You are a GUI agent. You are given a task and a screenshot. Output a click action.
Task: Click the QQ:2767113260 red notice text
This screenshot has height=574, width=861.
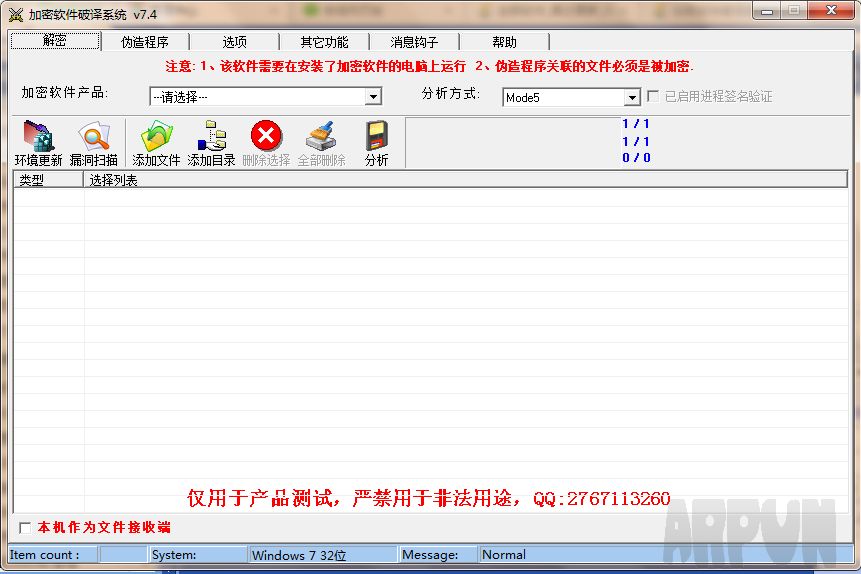[601, 499]
